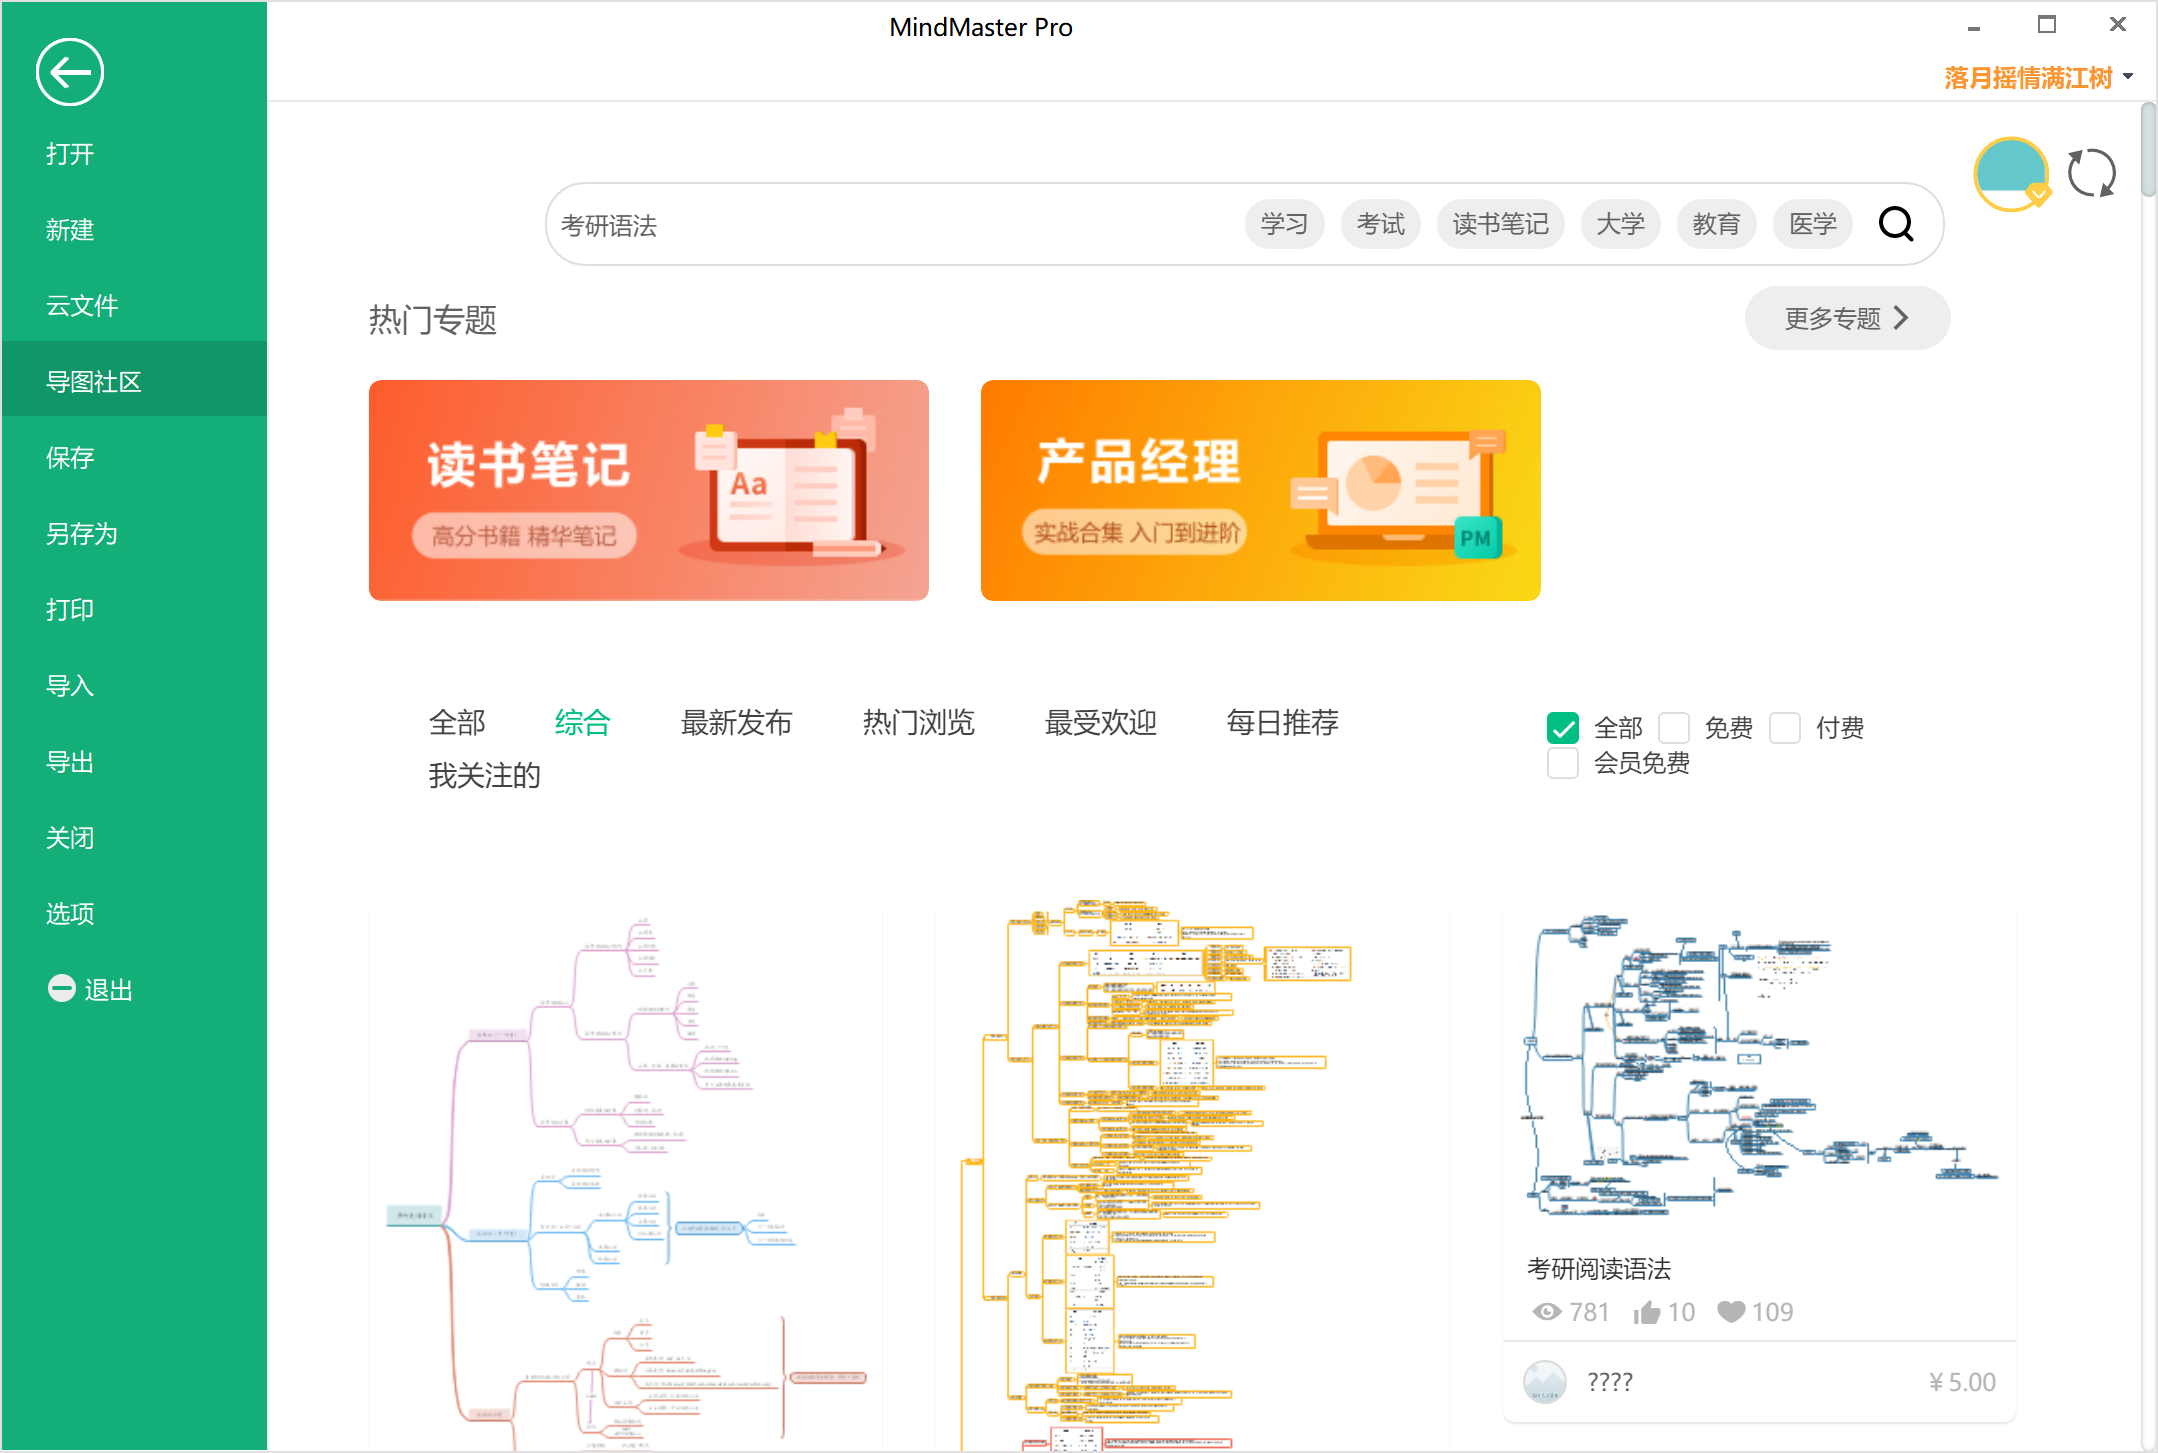Click the ¥5.00 price label
This screenshot has height=1453, width=2158.
[x=1962, y=1382]
